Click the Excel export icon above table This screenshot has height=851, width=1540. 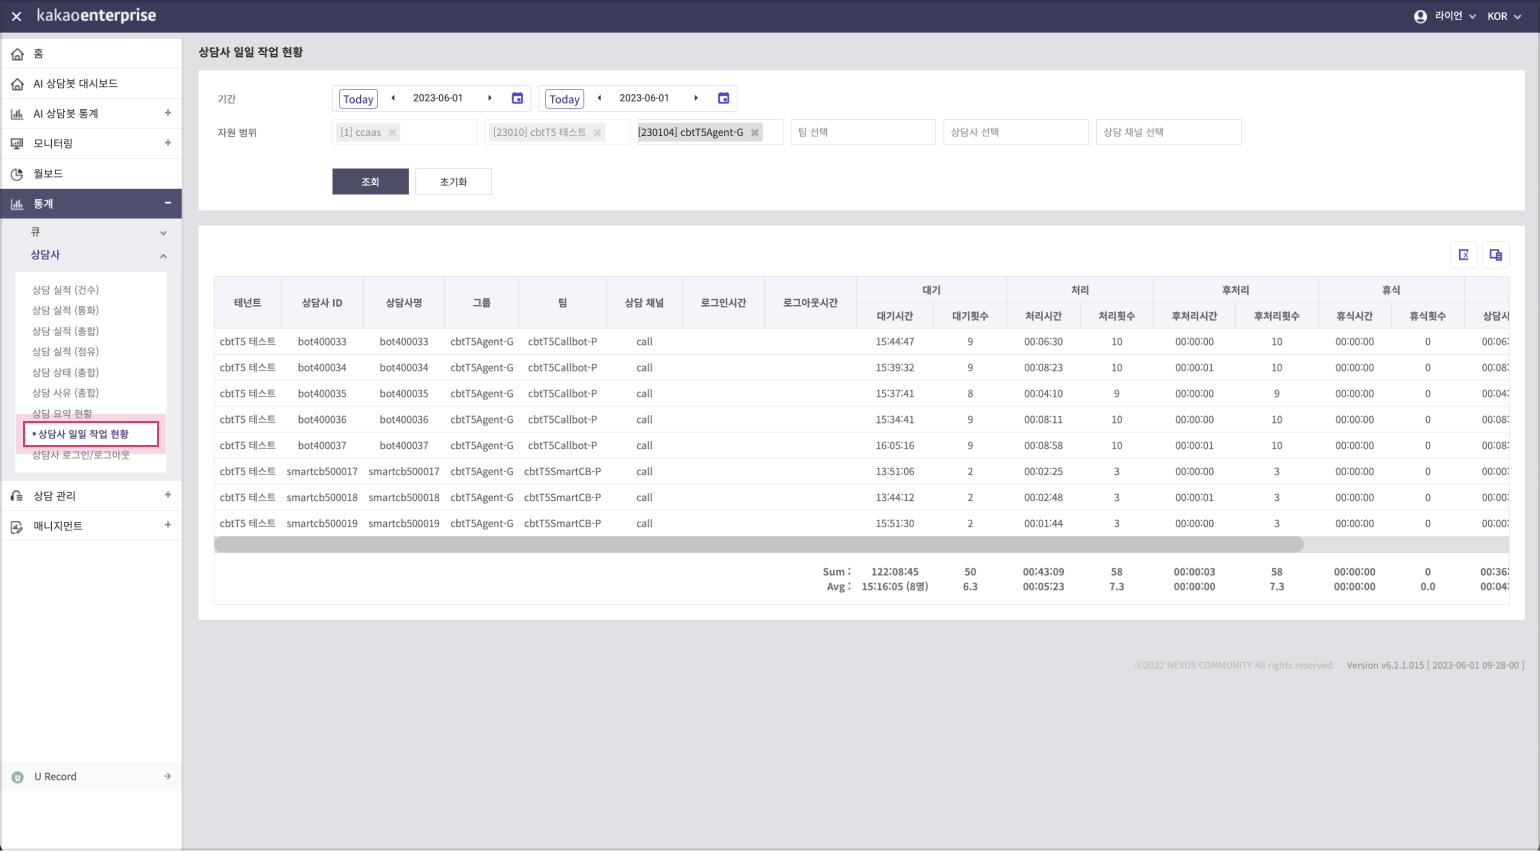(1463, 255)
